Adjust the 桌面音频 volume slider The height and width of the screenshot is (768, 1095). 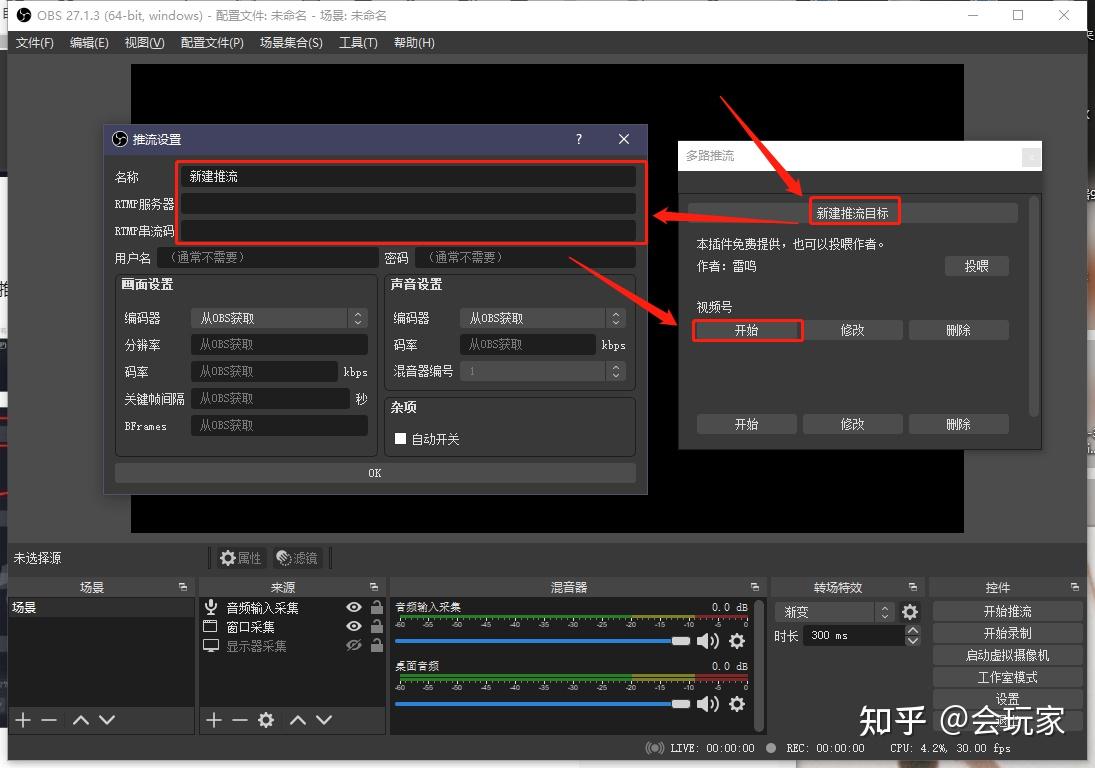click(x=543, y=704)
